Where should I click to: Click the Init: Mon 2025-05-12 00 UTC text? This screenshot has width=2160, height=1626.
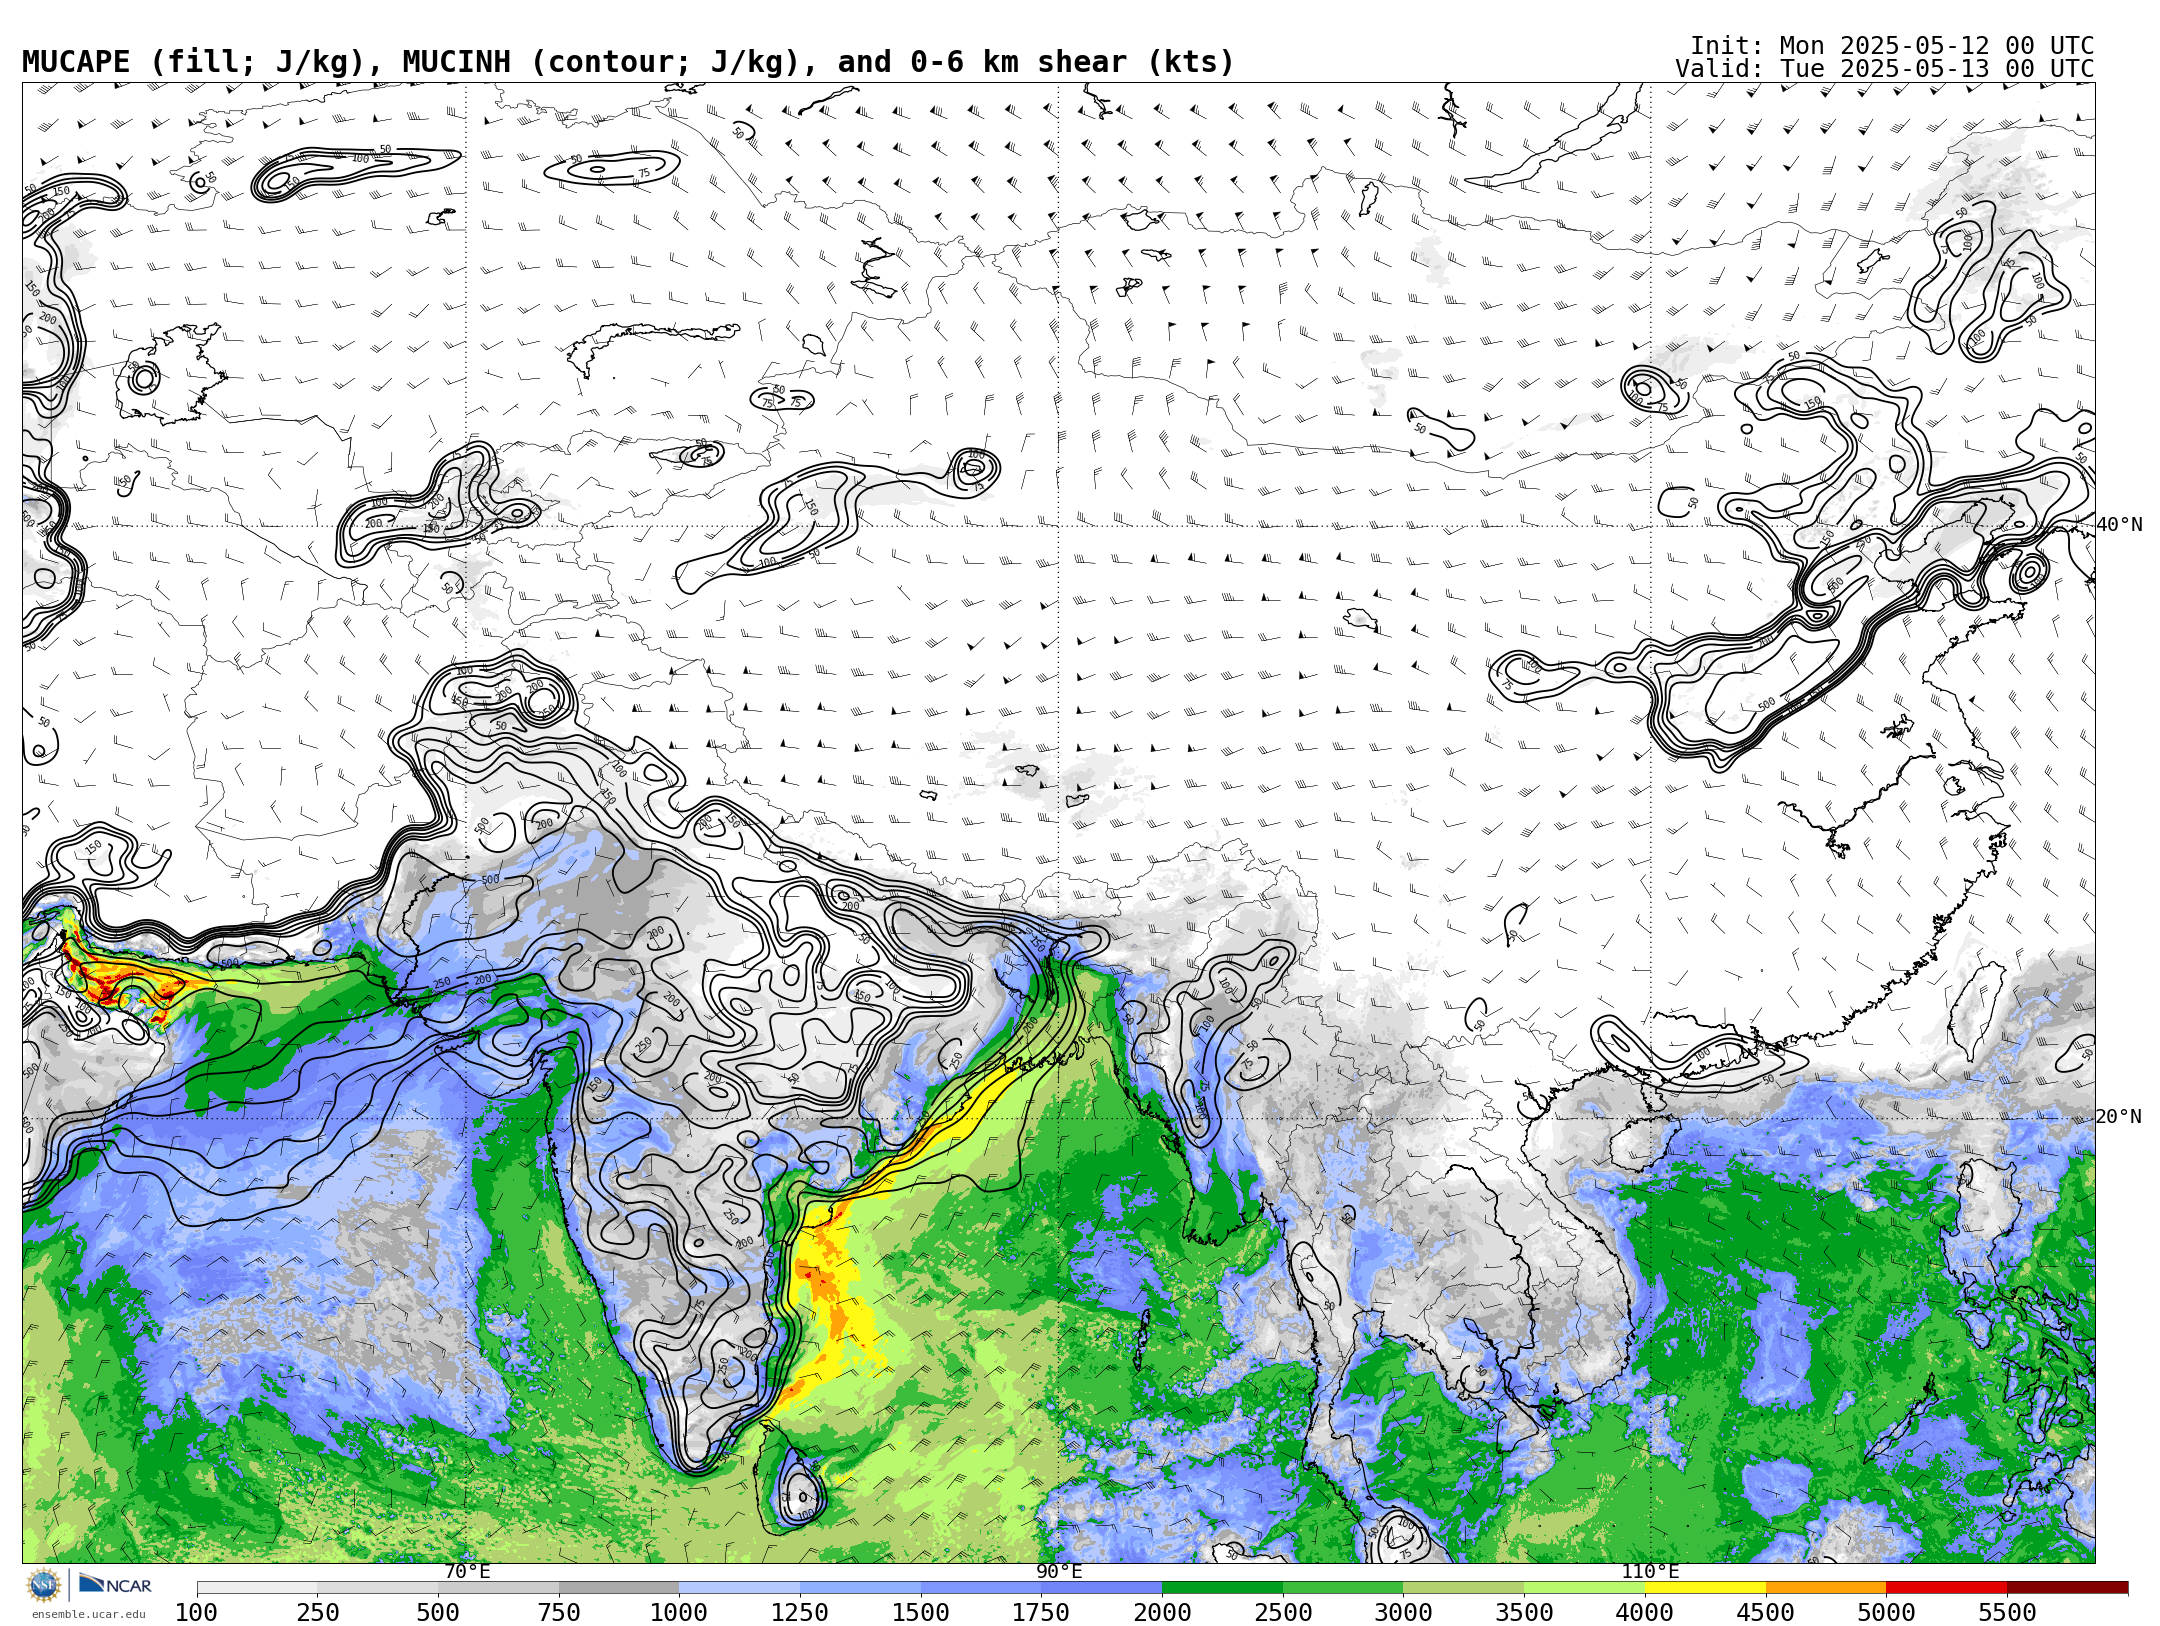[1892, 46]
